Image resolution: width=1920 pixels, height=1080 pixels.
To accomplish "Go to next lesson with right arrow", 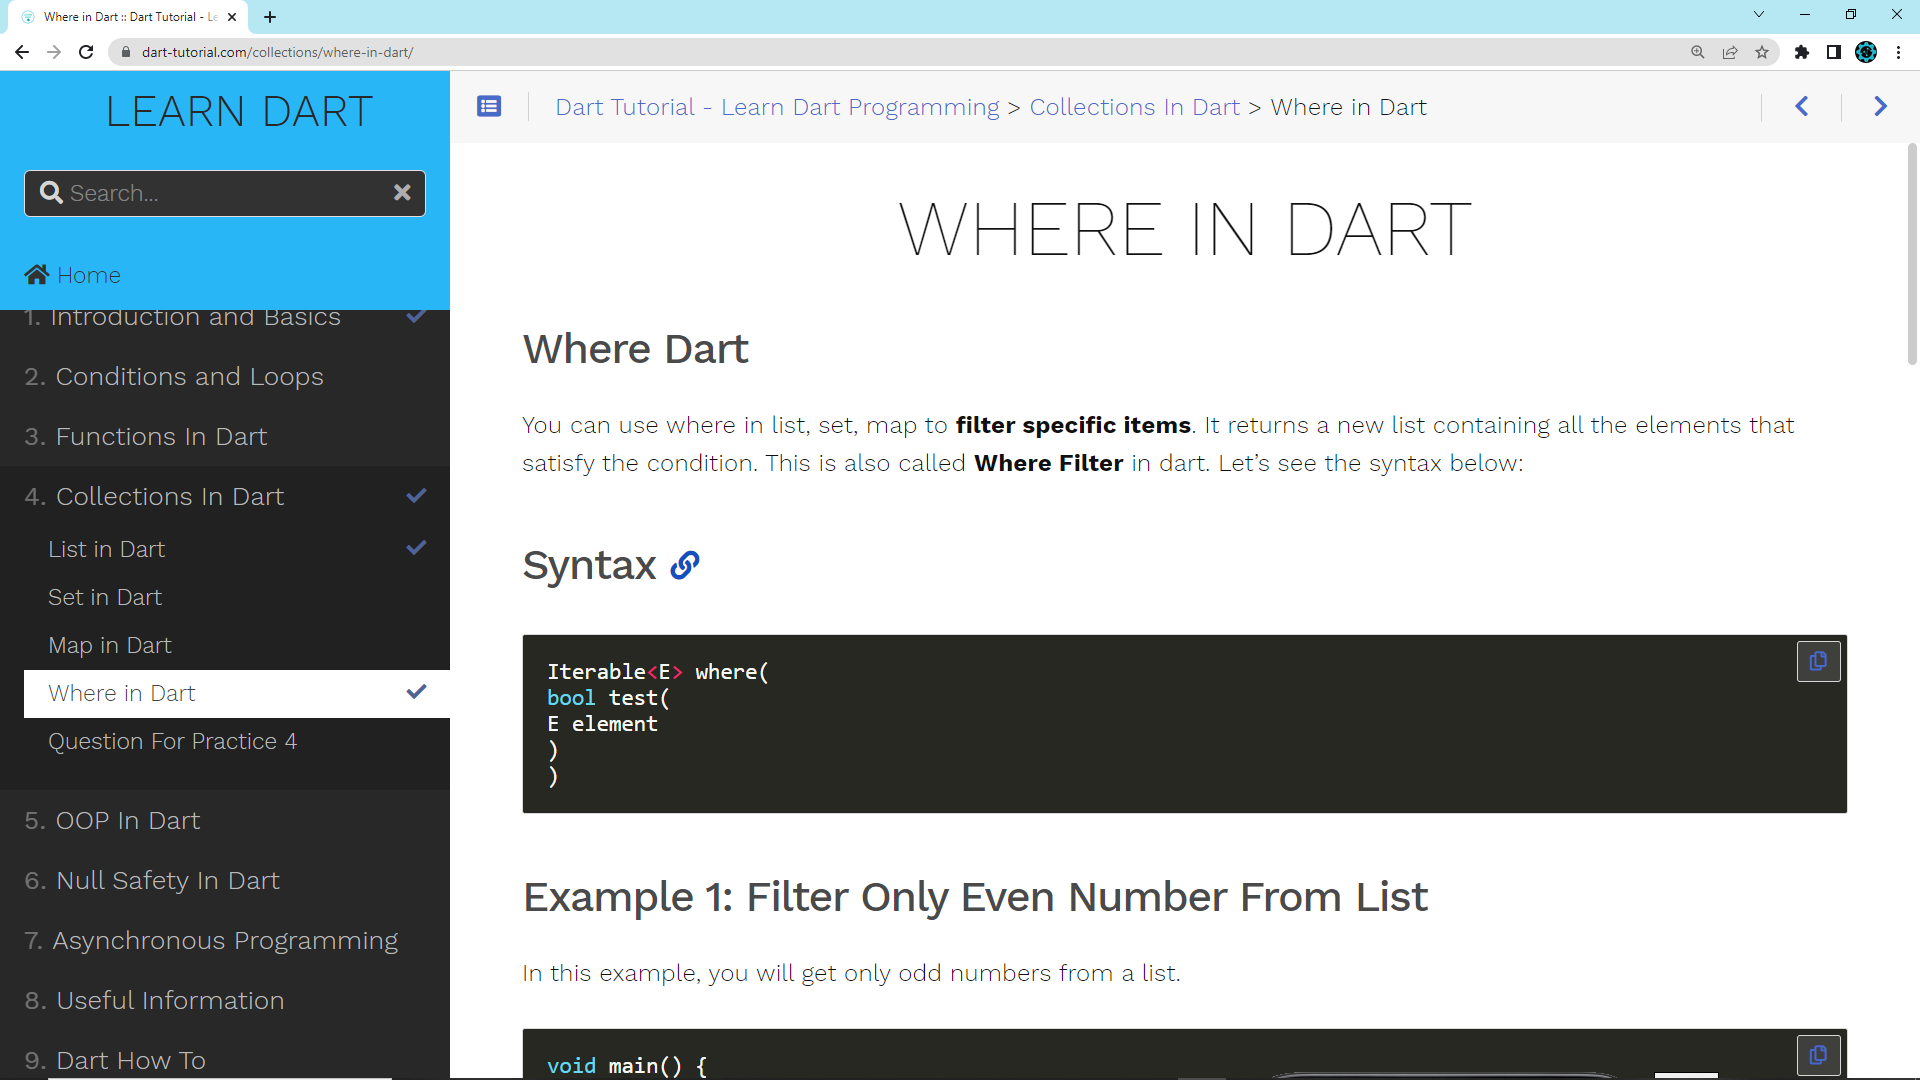I will pos(1880,106).
